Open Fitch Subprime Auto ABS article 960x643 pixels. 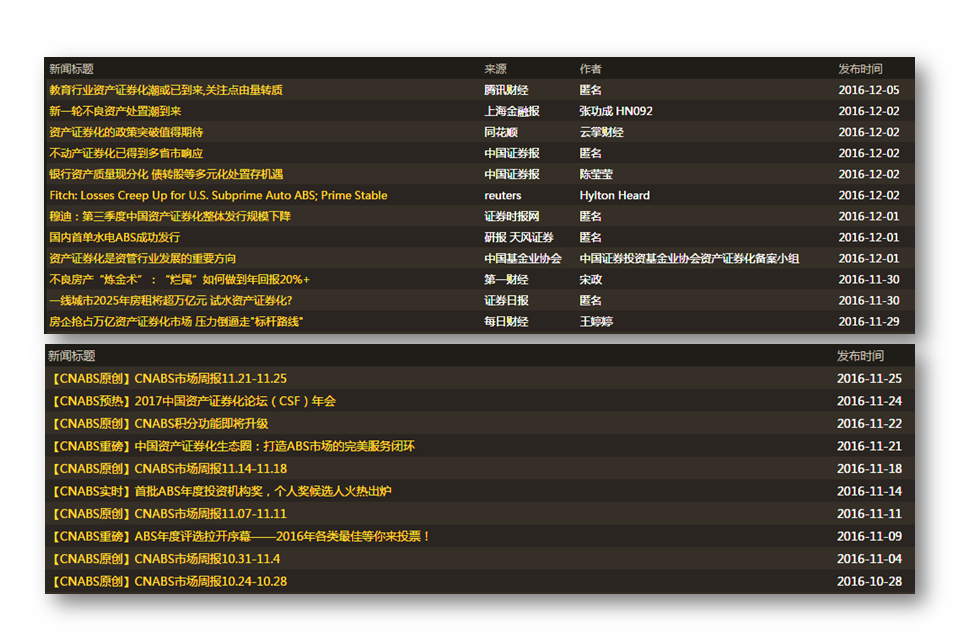pos(219,195)
